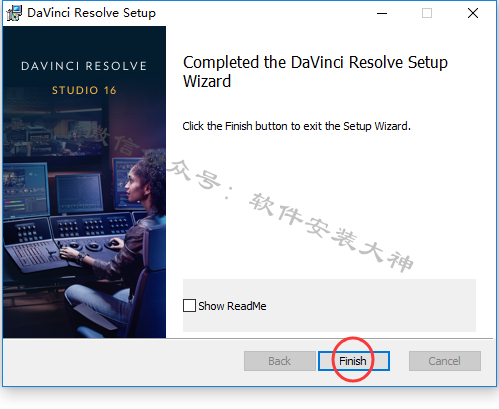Click the installer icon in the title bar
499x409 pixels.
pyautogui.click(x=14, y=13)
